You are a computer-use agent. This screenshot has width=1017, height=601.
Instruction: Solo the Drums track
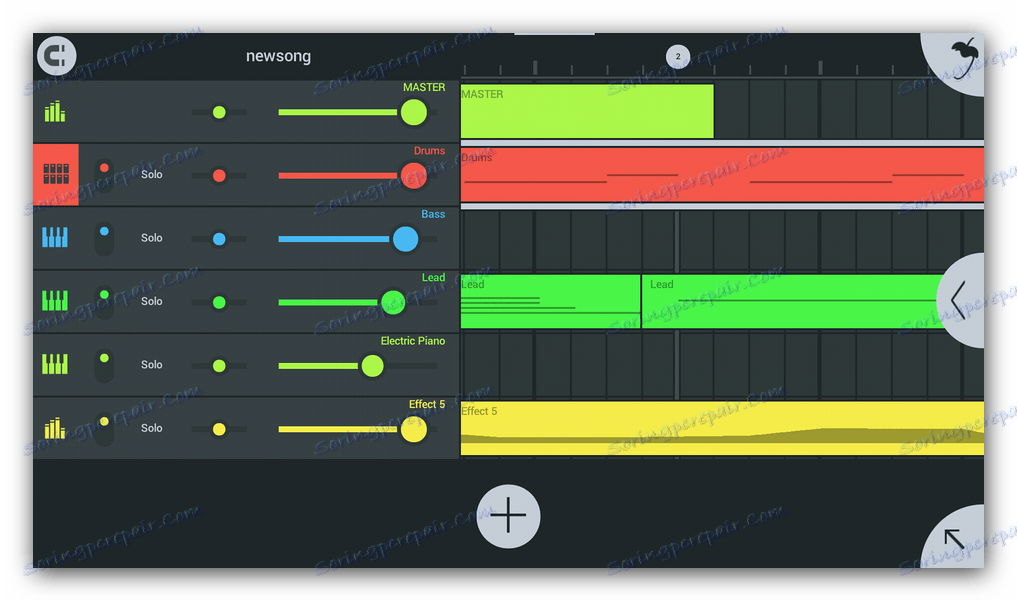tap(152, 174)
